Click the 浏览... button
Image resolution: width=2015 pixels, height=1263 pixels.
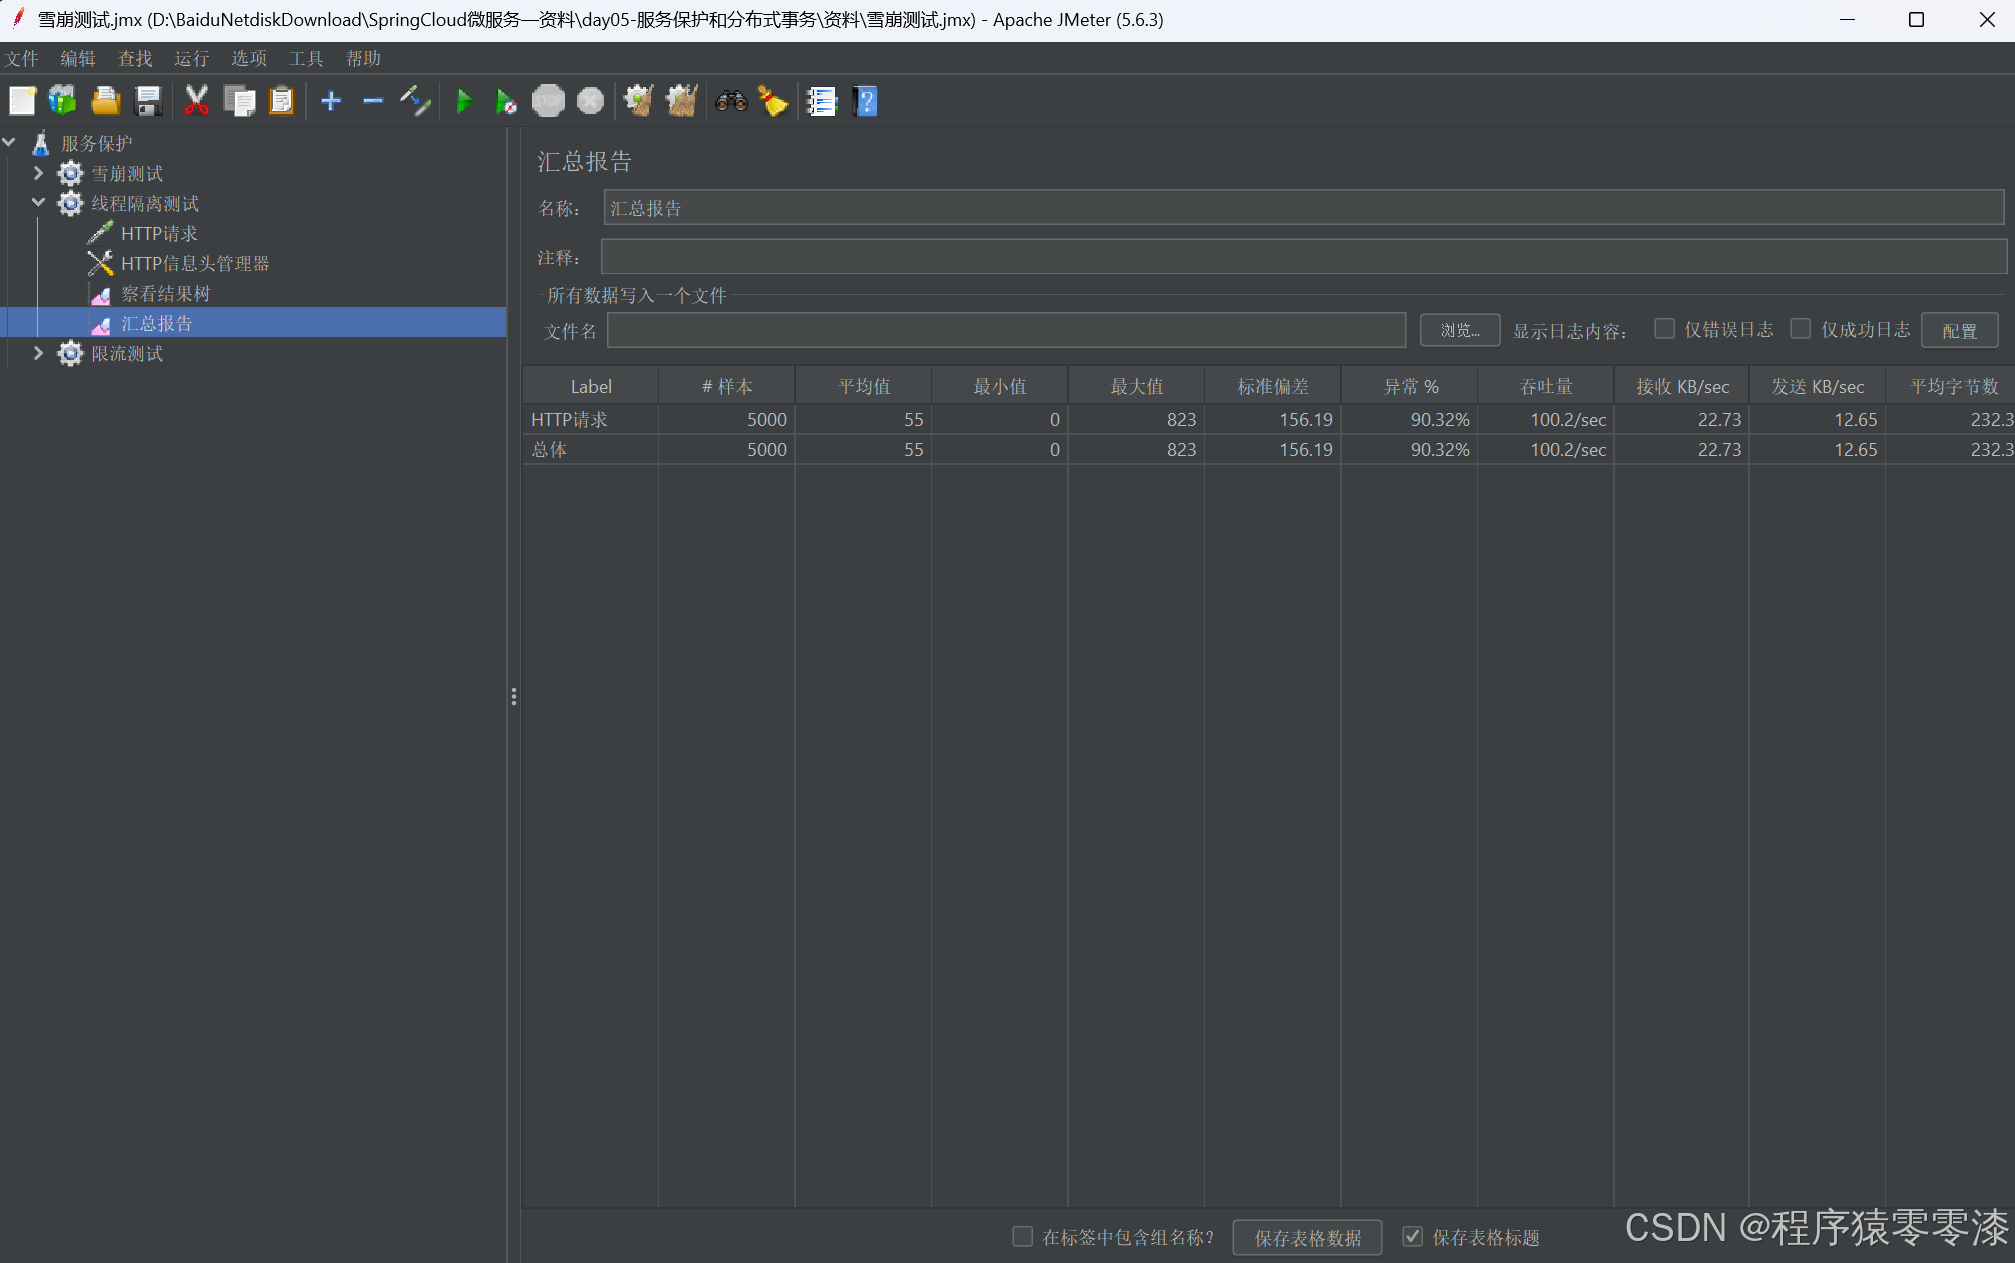[x=1460, y=330]
